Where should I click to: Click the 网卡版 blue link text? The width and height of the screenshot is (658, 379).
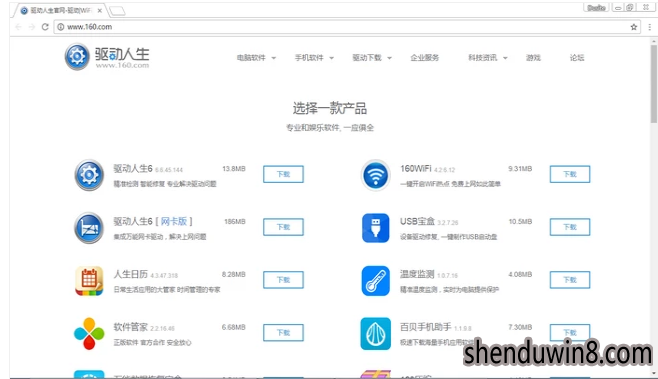174,221
